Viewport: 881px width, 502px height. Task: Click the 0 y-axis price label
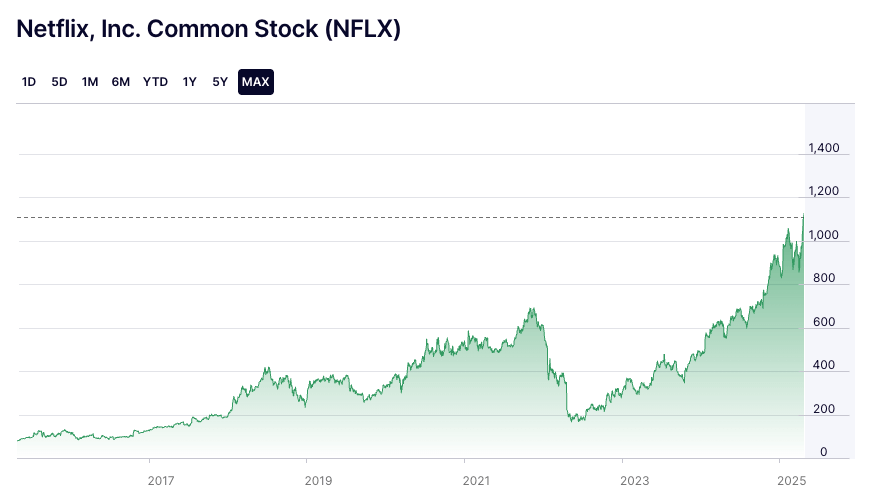click(823, 452)
